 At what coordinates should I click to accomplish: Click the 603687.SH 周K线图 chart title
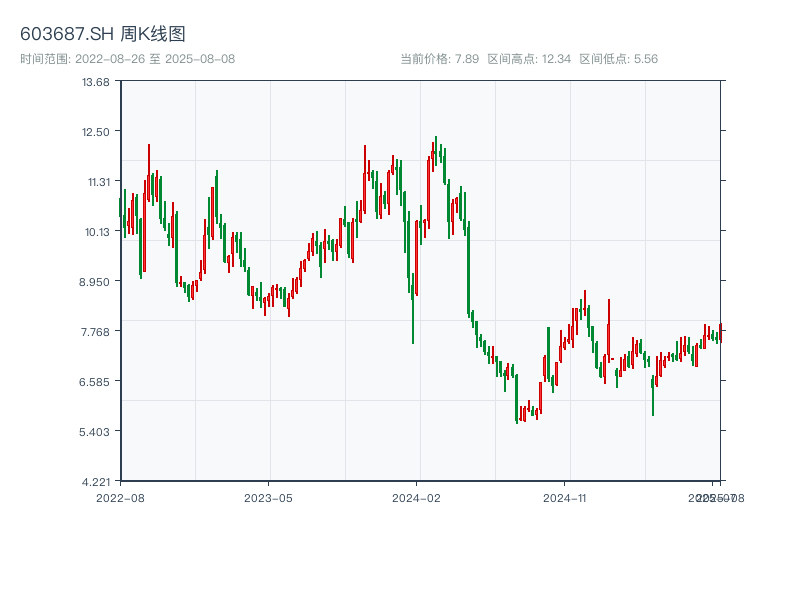coord(103,34)
